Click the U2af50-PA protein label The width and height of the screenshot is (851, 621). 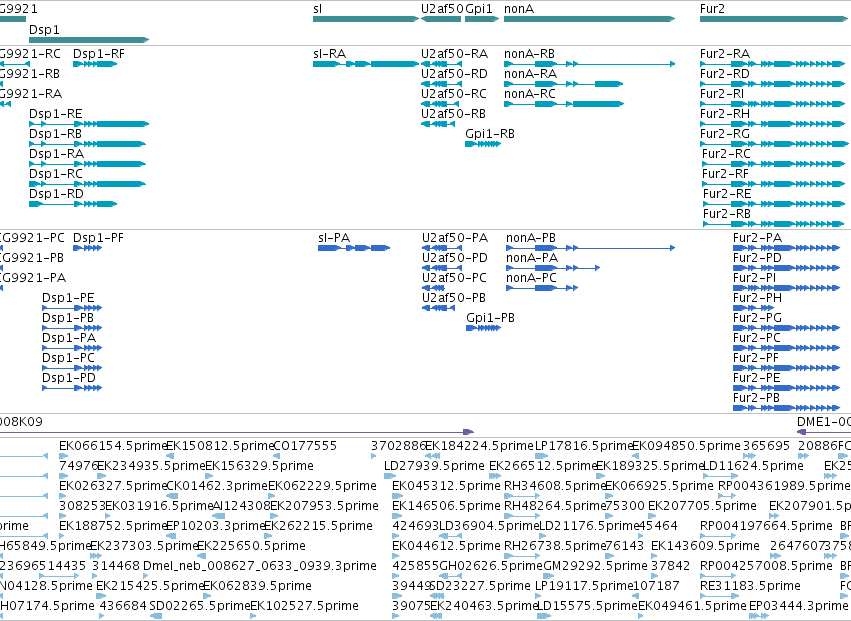pos(455,237)
